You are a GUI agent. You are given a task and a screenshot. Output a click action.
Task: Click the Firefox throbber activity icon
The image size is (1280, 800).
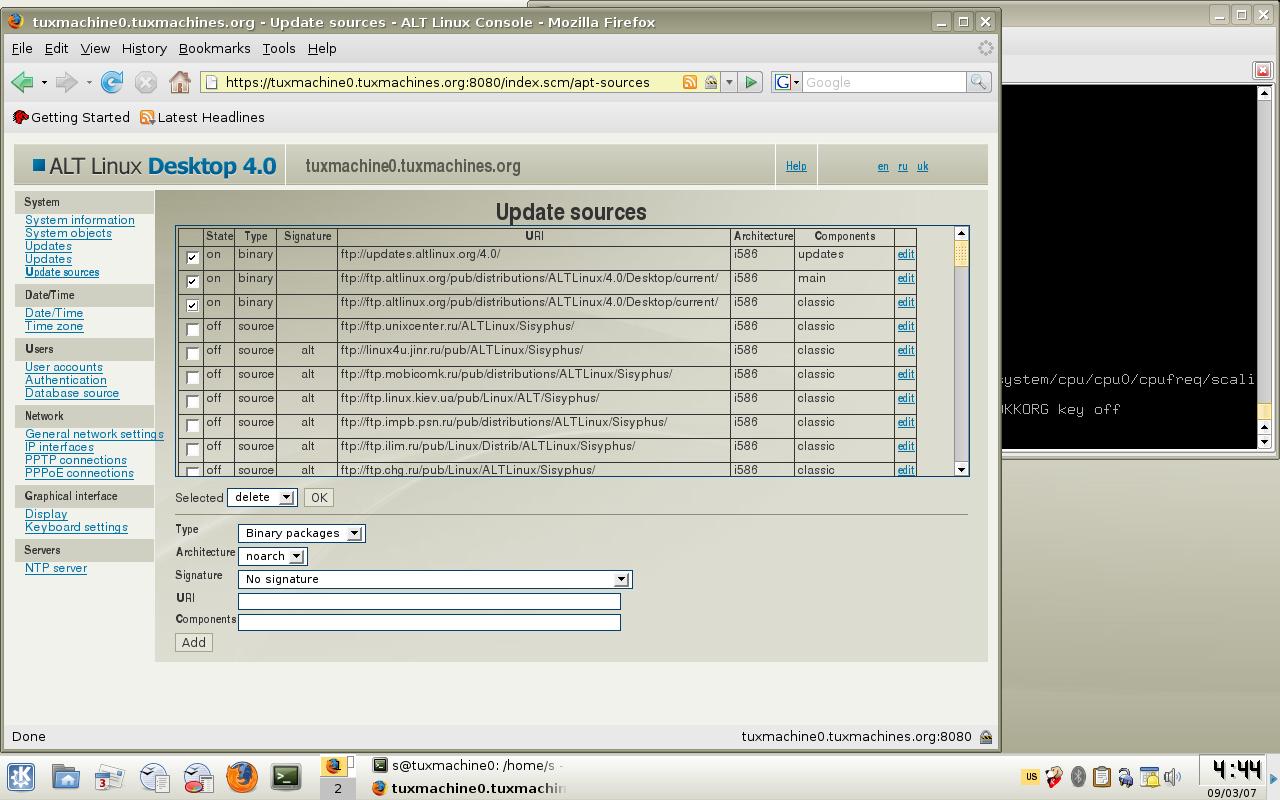point(986,48)
